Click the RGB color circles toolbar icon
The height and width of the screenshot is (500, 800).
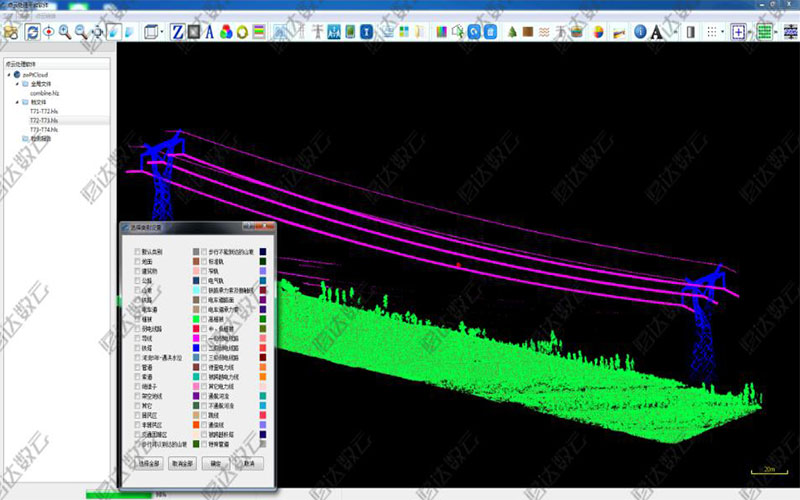226,31
